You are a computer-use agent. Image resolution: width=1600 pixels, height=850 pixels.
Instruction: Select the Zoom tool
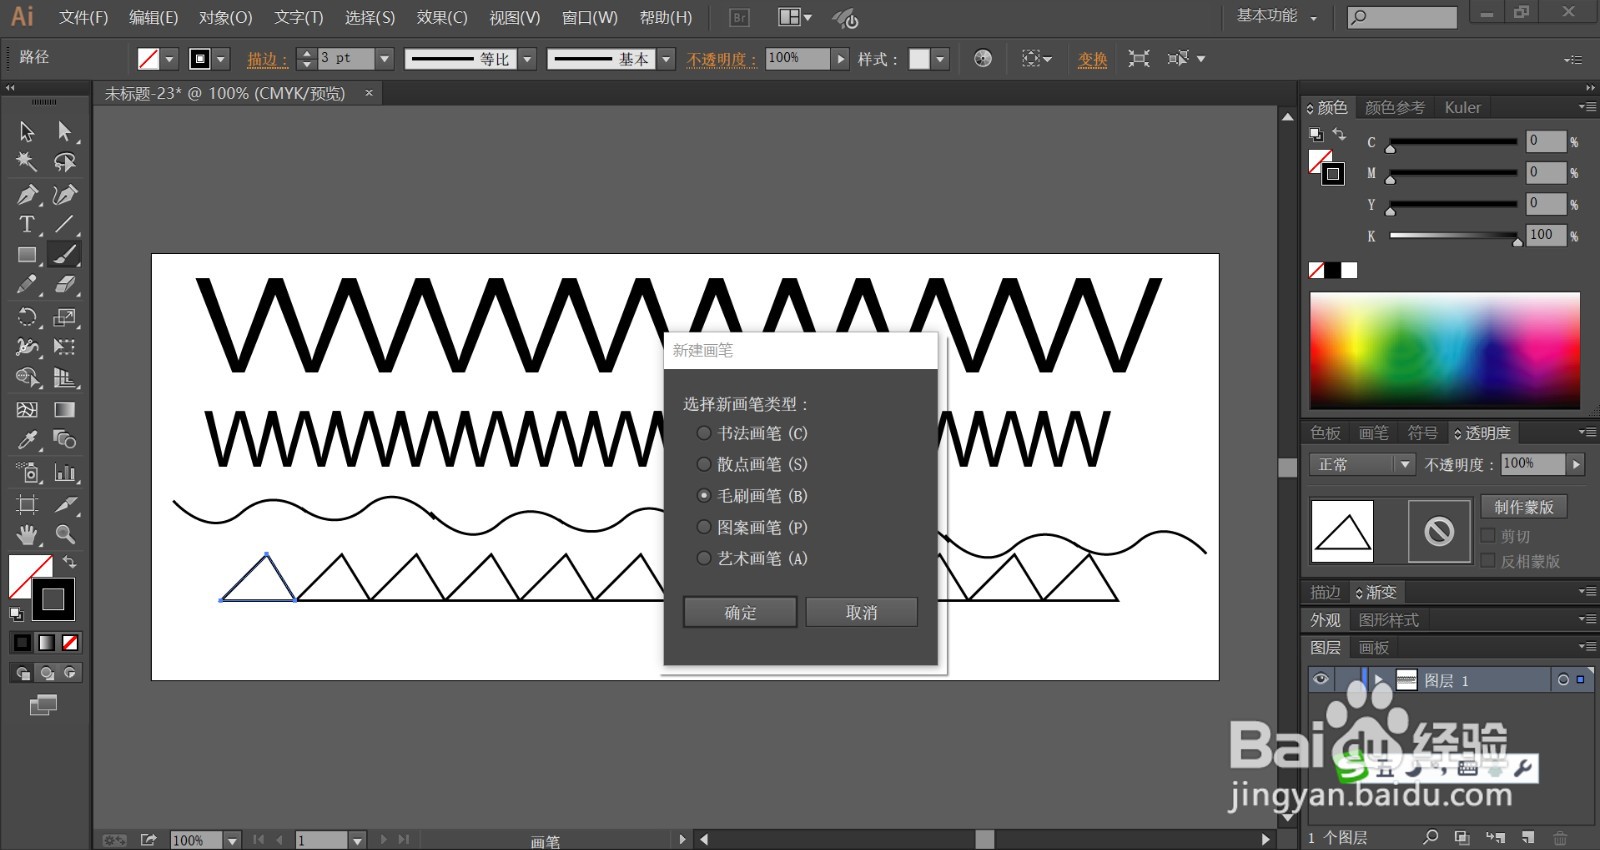coord(64,534)
